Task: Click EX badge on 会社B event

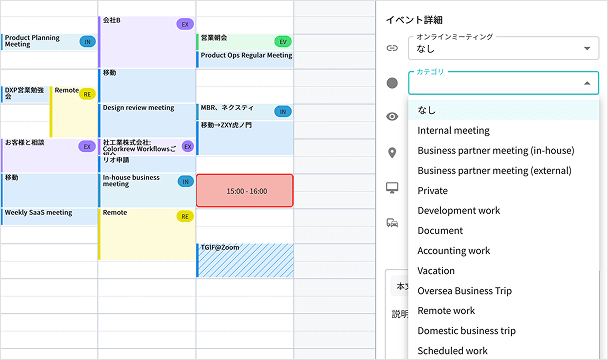Action: pos(185,24)
